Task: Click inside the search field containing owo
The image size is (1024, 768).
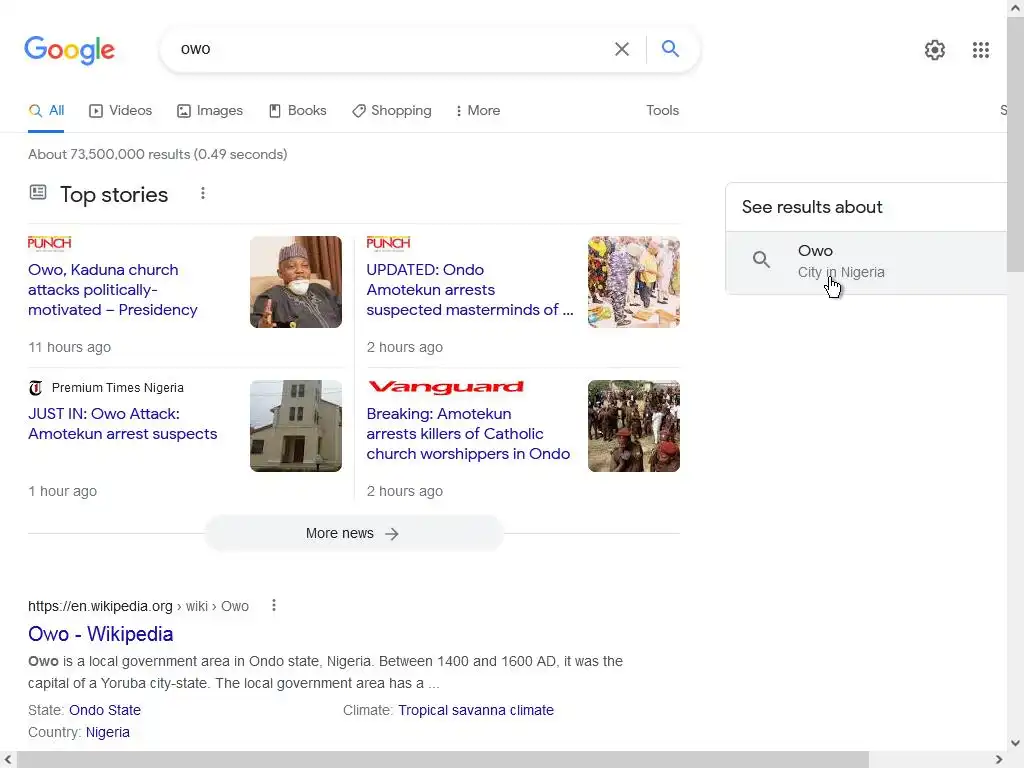Action: coord(392,49)
